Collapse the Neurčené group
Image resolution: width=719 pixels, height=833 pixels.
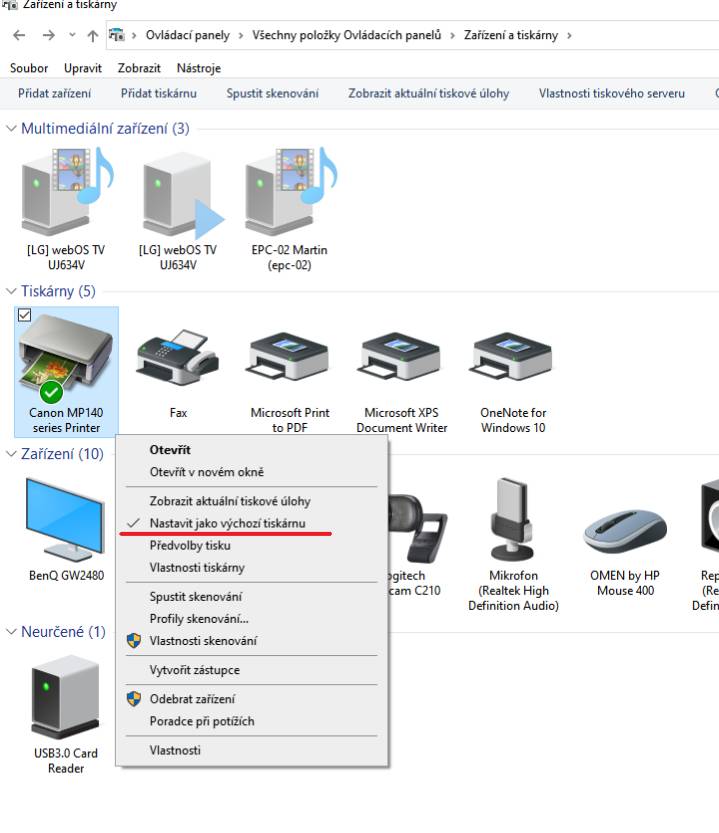(11, 632)
